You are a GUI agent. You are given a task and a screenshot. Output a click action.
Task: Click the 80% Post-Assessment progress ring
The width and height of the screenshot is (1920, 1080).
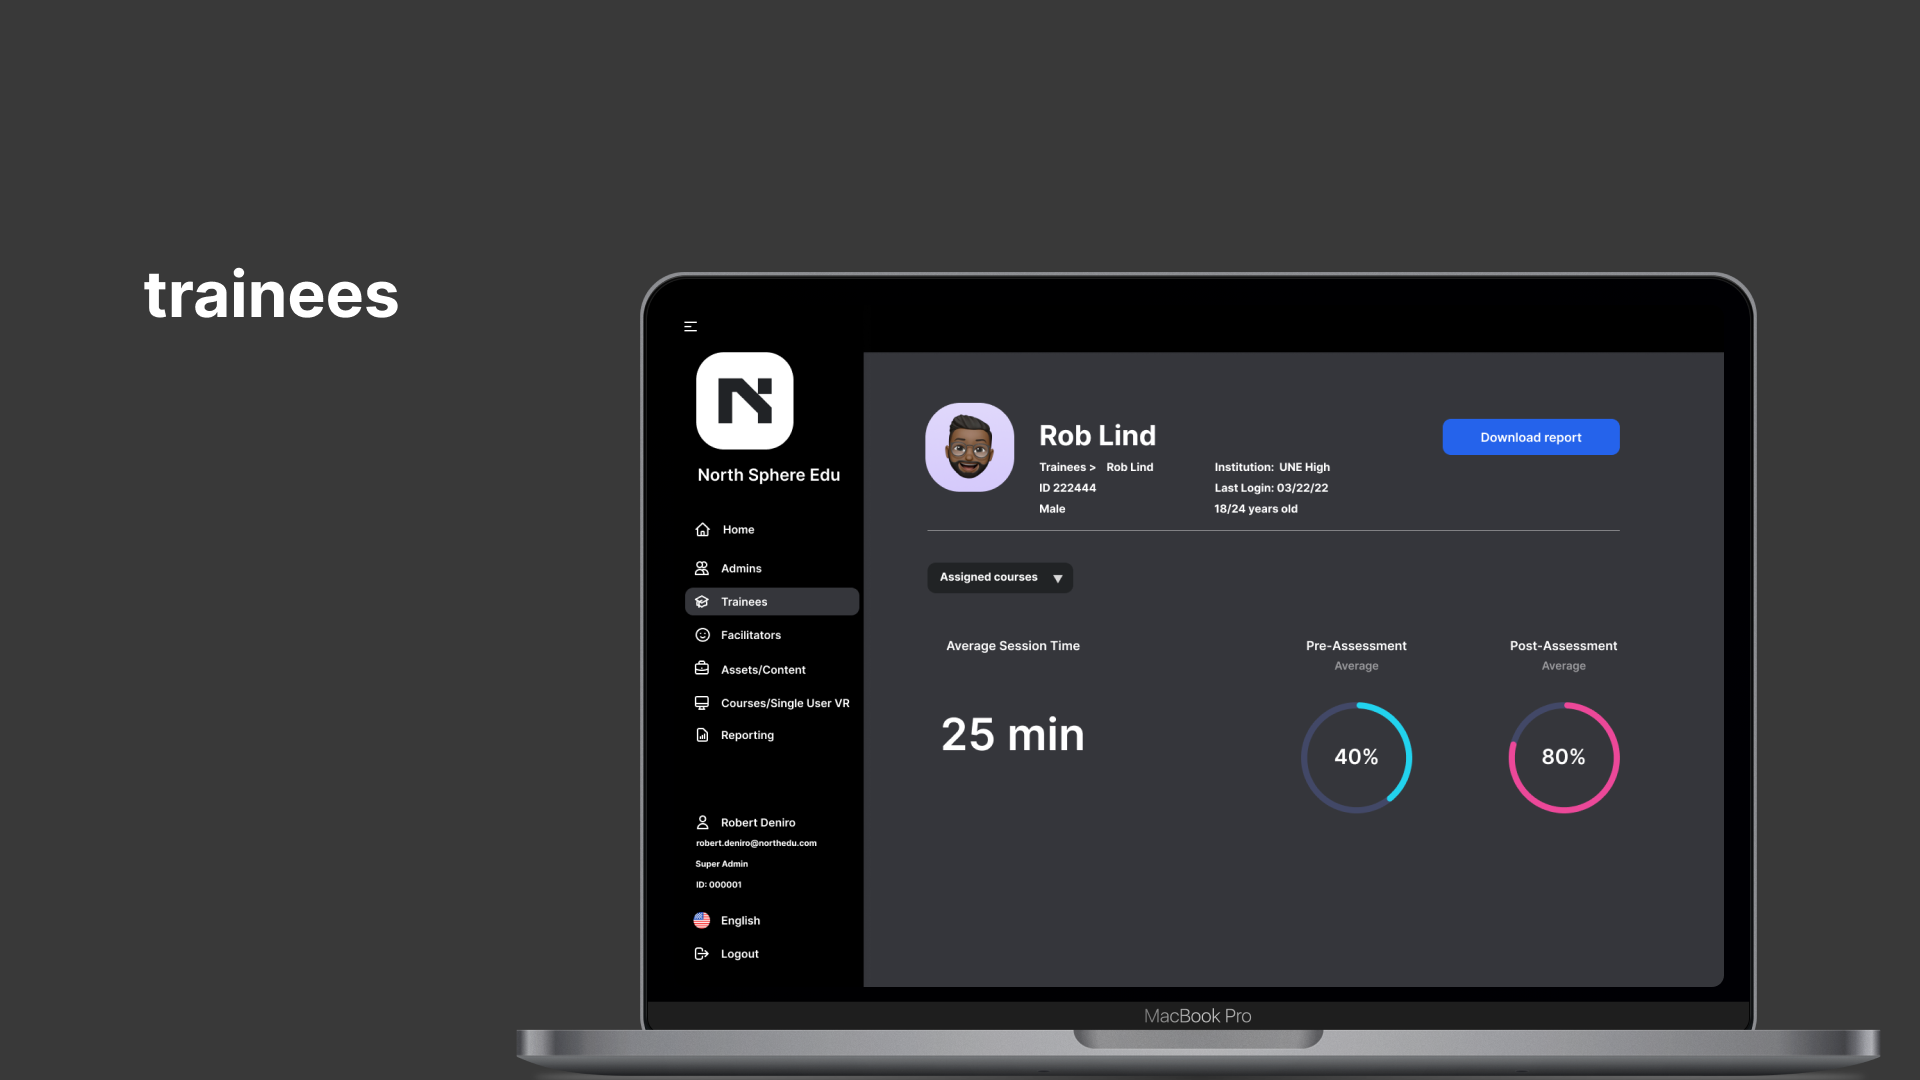1563,757
